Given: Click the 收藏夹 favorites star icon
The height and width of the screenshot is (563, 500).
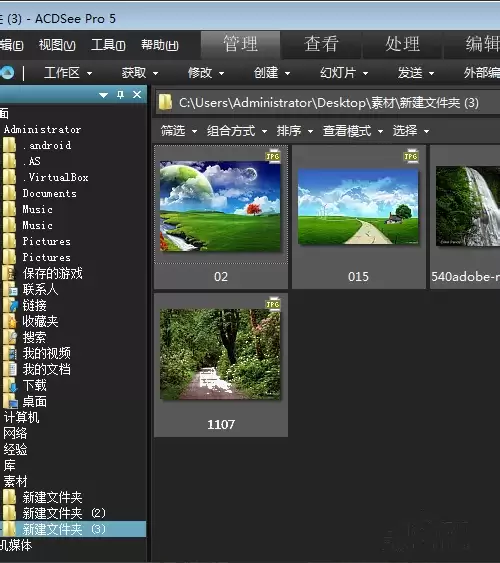Looking at the screenshot, I should pos(10,321).
